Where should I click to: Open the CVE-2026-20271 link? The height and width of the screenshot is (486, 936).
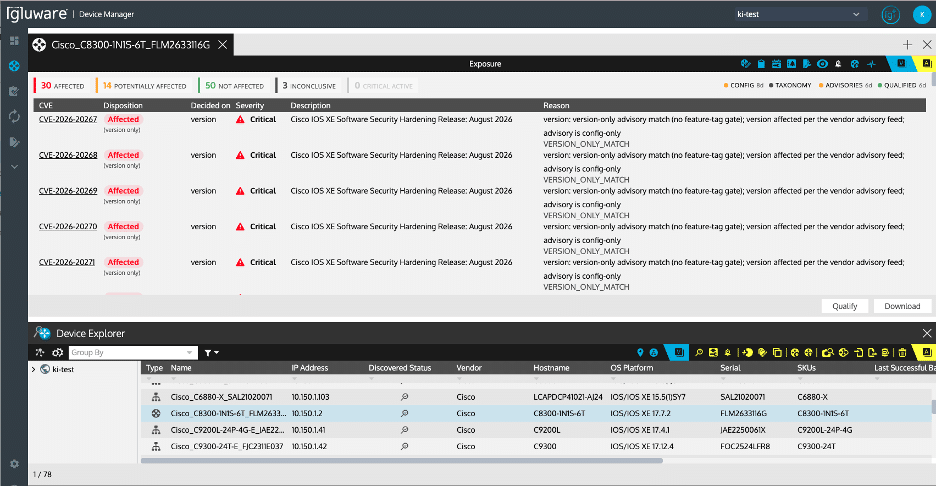click(x=66, y=262)
